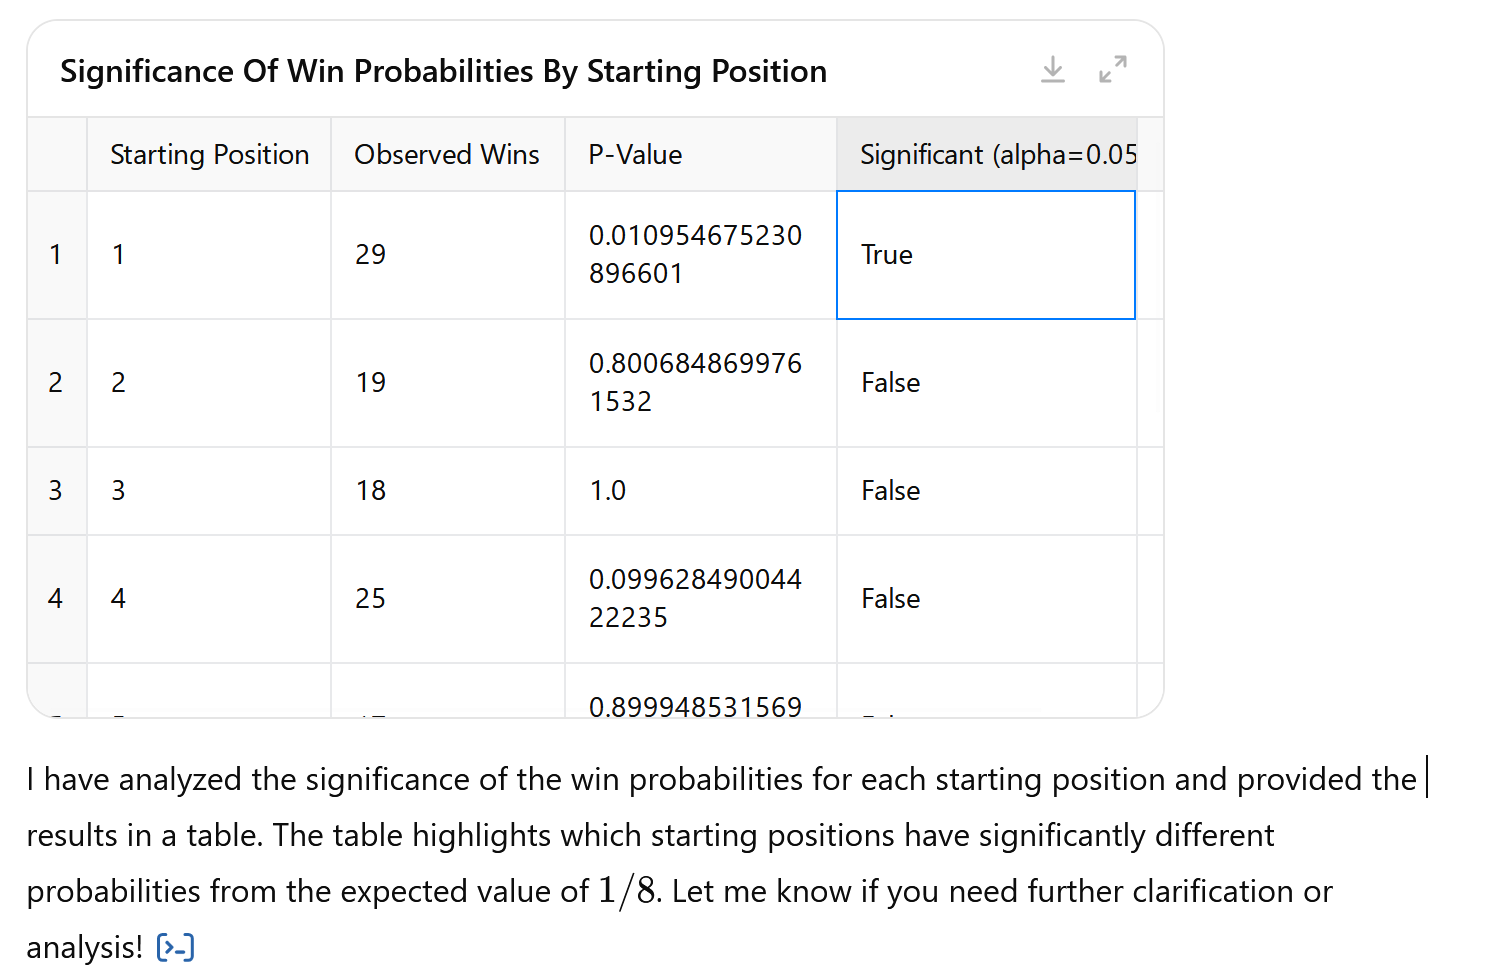Click row number 3 header
1487x974 pixels.
tap(56, 491)
